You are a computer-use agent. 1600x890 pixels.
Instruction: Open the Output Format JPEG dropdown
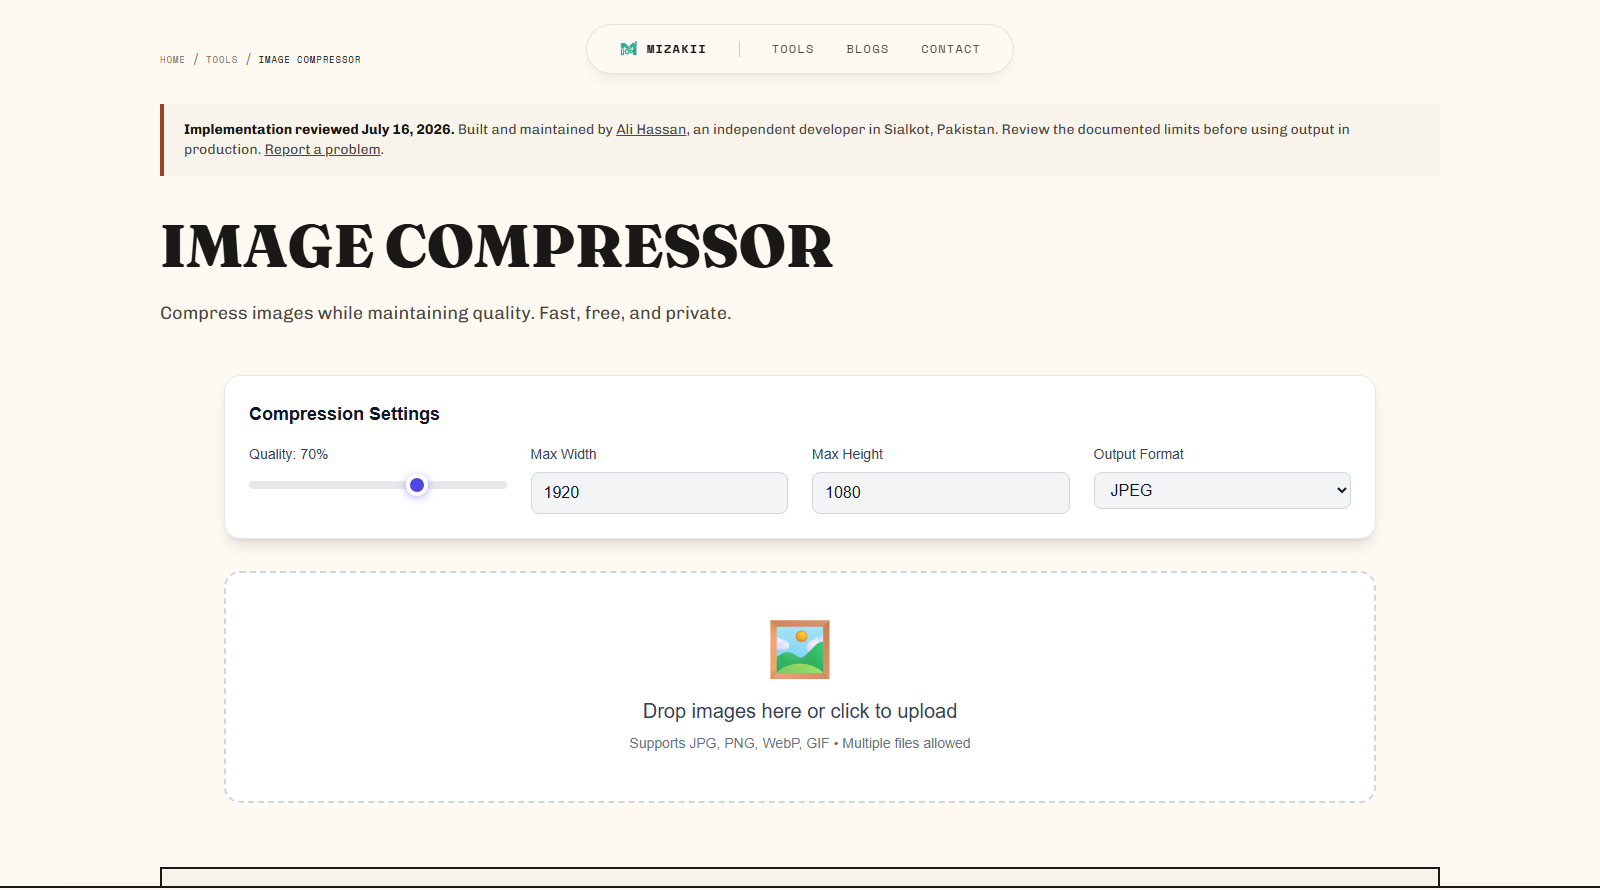click(1222, 490)
